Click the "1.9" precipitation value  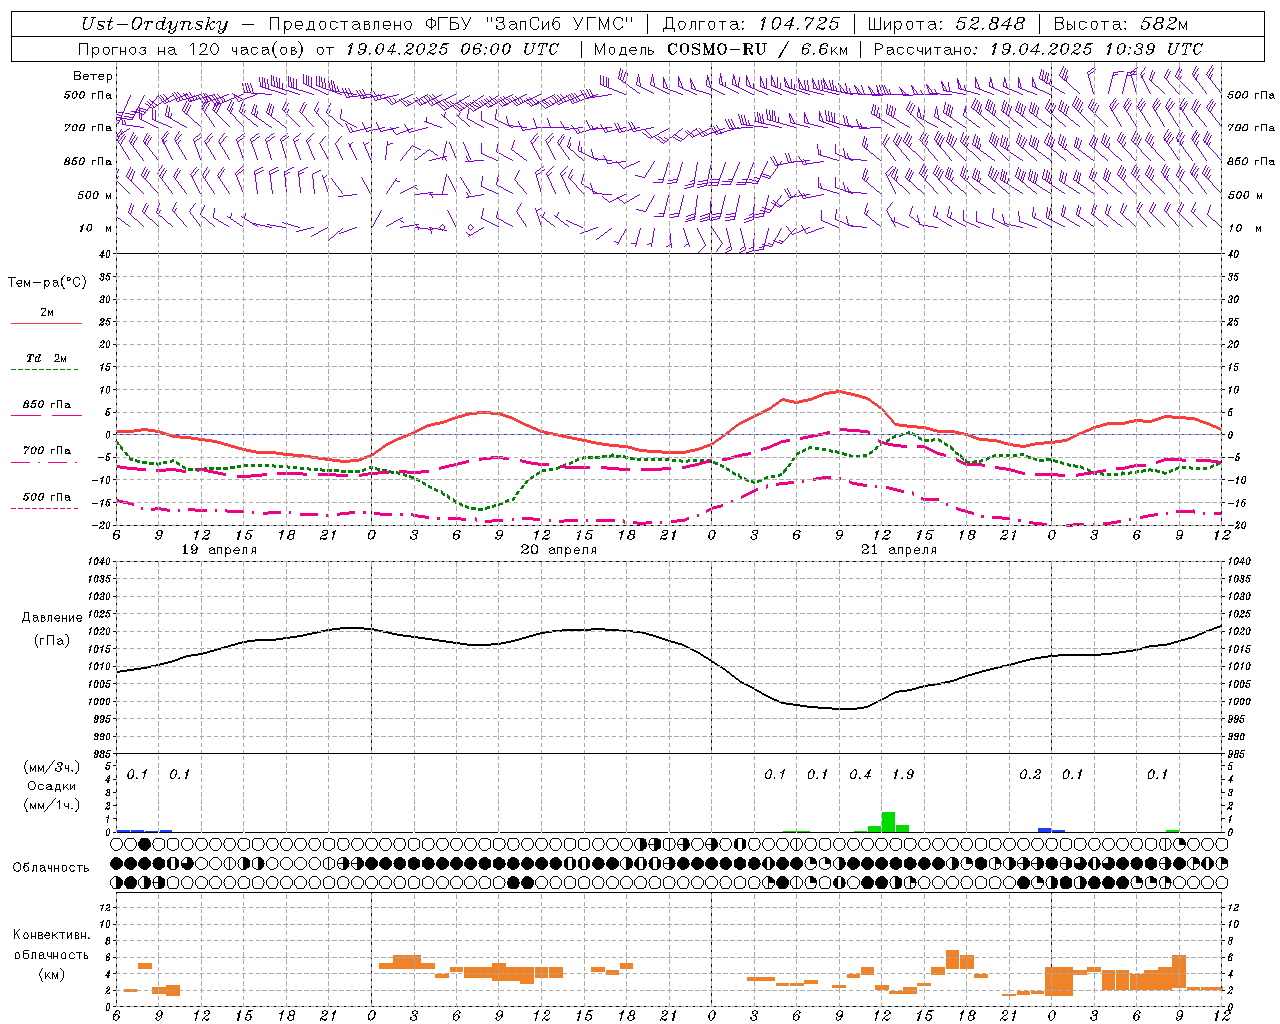(x=903, y=775)
